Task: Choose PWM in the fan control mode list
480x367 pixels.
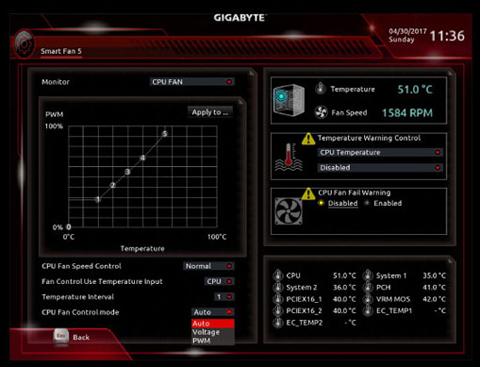Action: coord(213,341)
